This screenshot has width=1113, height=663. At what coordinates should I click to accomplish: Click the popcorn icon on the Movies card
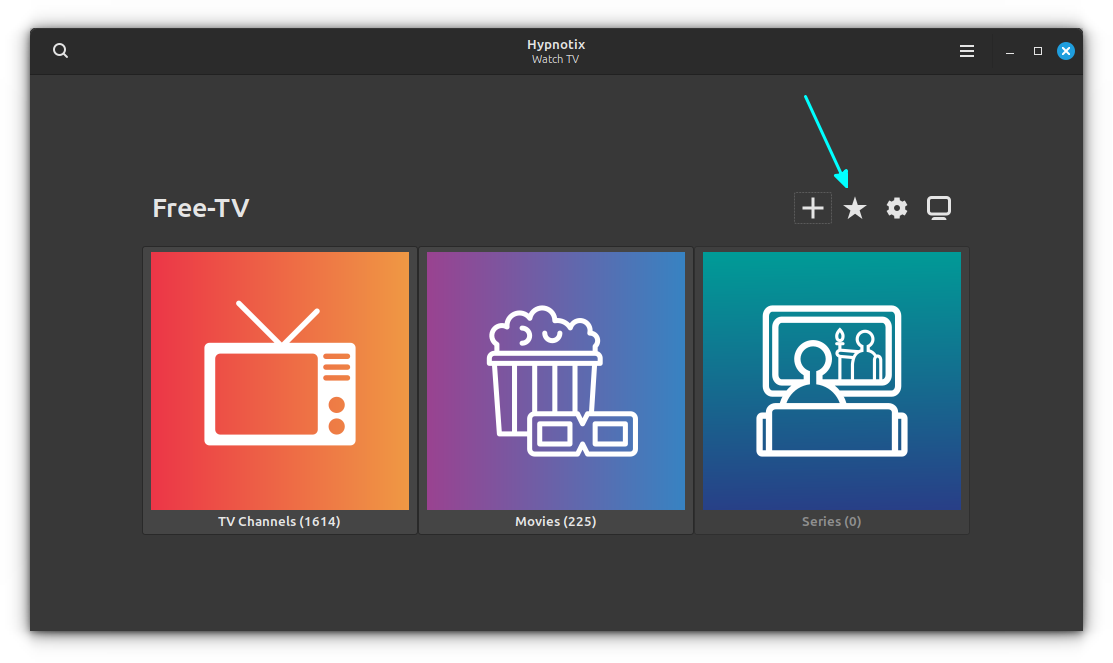click(x=555, y=381)
